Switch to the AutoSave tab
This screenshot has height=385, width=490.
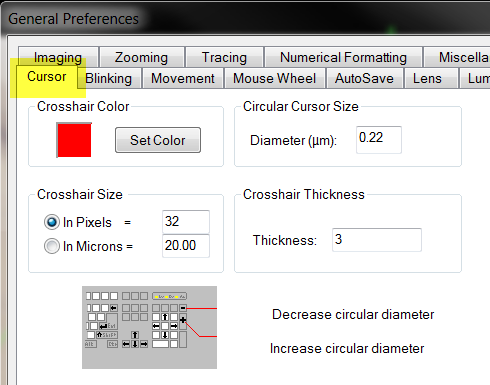(x=365, y=79)
